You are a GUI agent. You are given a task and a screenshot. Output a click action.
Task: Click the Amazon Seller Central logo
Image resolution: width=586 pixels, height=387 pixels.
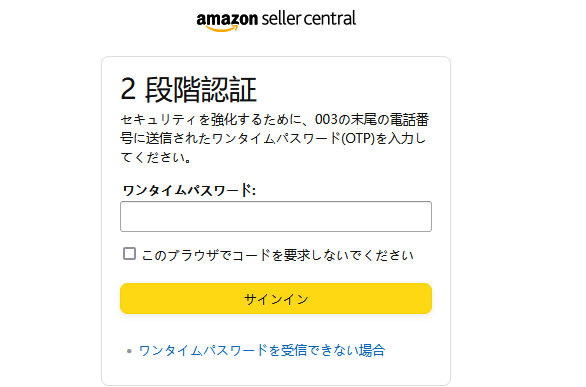276,21
